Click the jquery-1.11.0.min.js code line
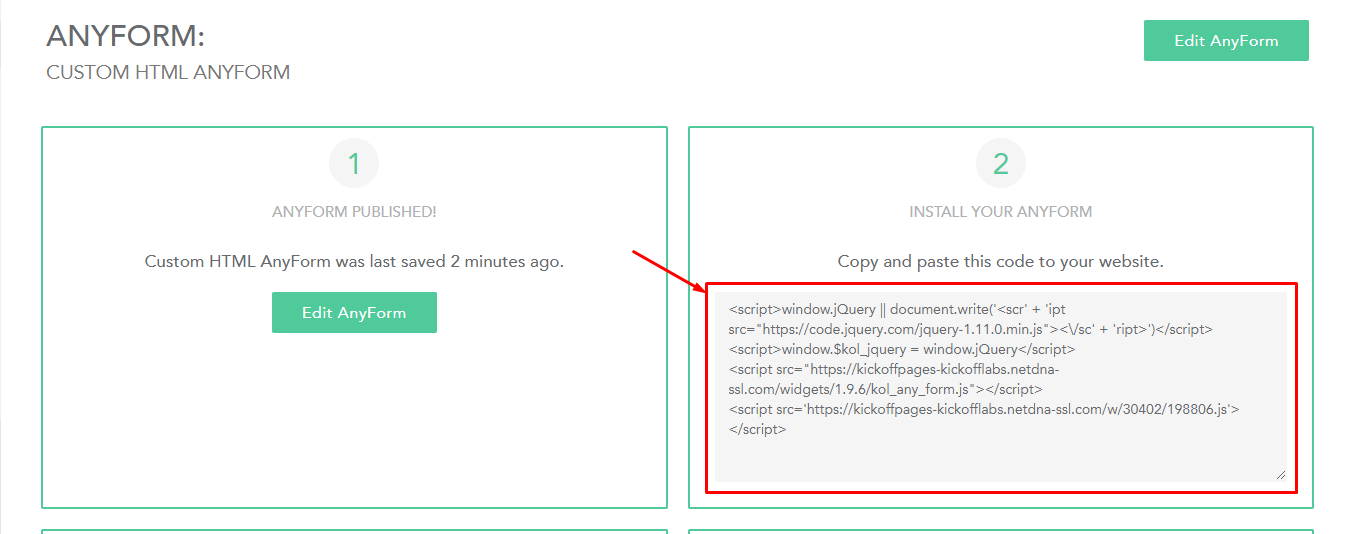 [x=971, y=329]
